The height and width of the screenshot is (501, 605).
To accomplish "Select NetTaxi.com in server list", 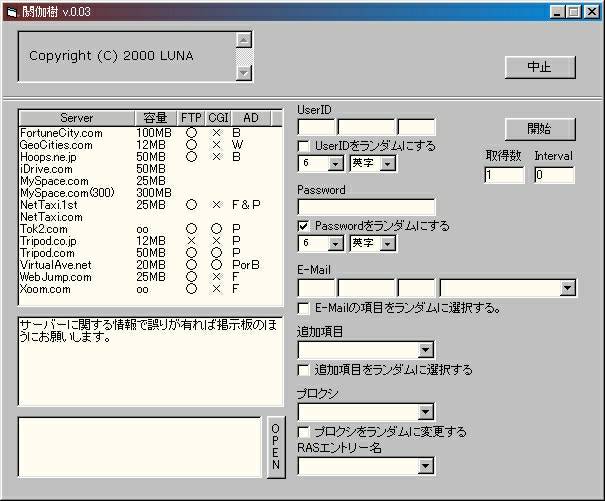I will [150, 217].
